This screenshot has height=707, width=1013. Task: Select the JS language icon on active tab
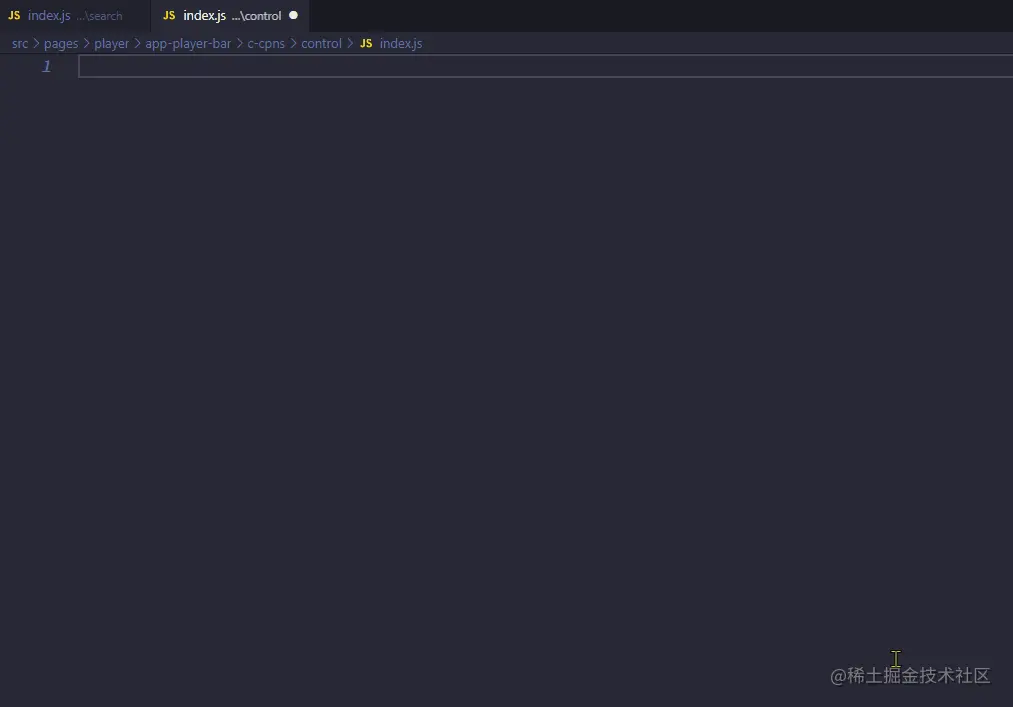[x=168, y=16]
